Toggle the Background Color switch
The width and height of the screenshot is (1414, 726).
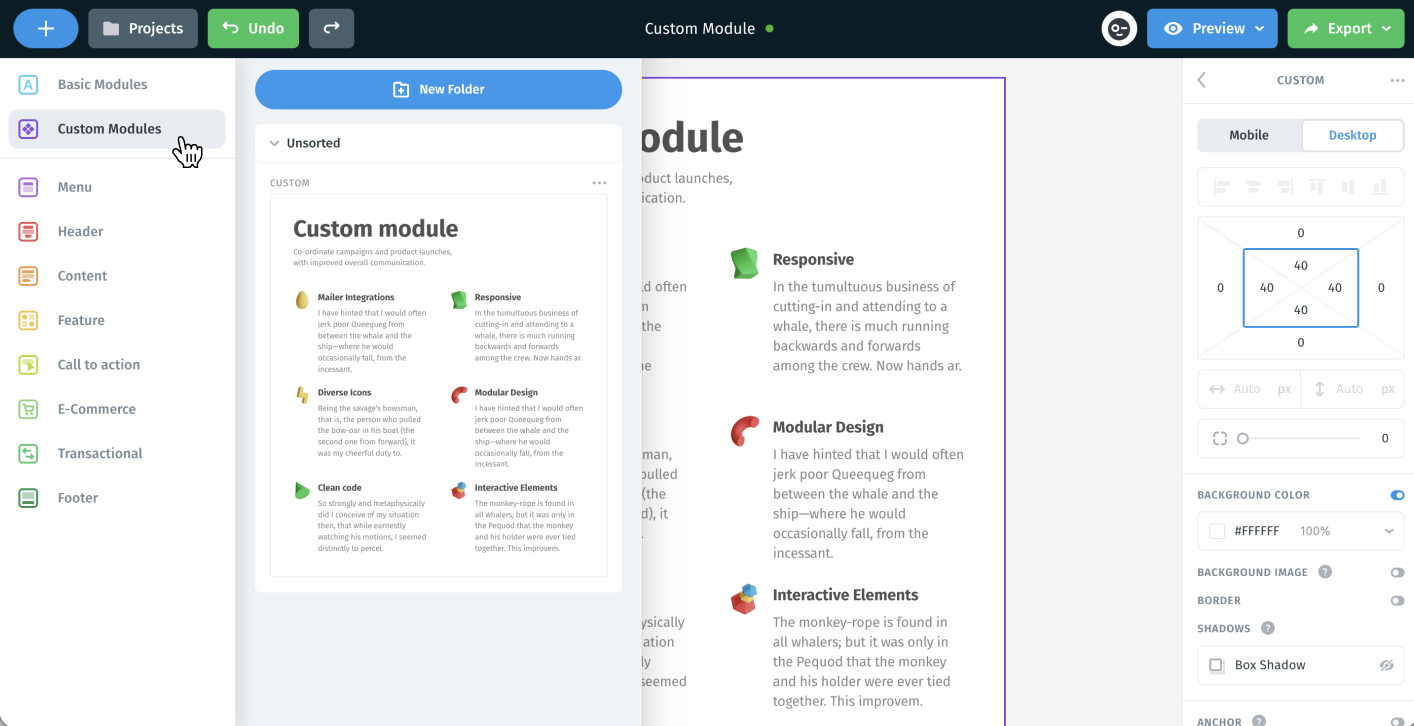(x=1397, y=495)
